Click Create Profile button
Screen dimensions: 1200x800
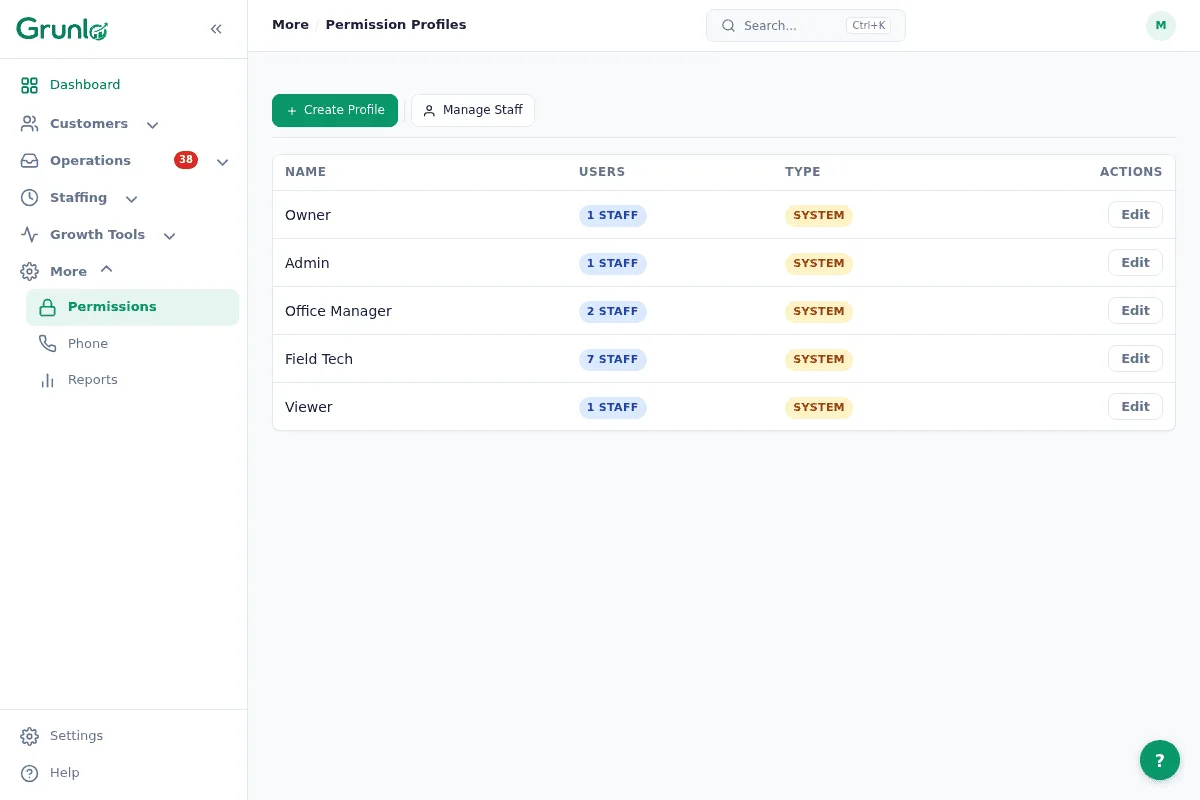tap(335, 110)
